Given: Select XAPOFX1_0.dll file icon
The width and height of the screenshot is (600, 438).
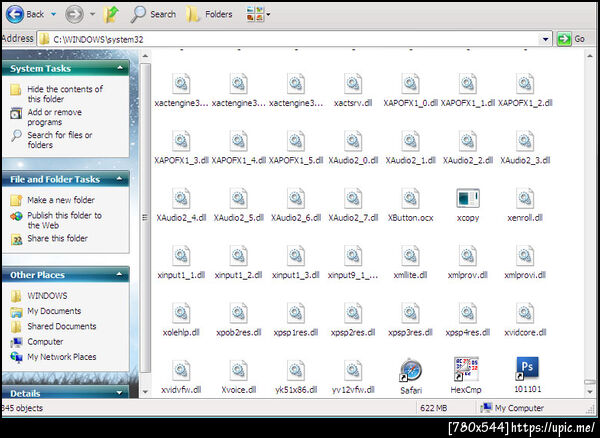Looking at the screenshot, I should coord(410,83).
